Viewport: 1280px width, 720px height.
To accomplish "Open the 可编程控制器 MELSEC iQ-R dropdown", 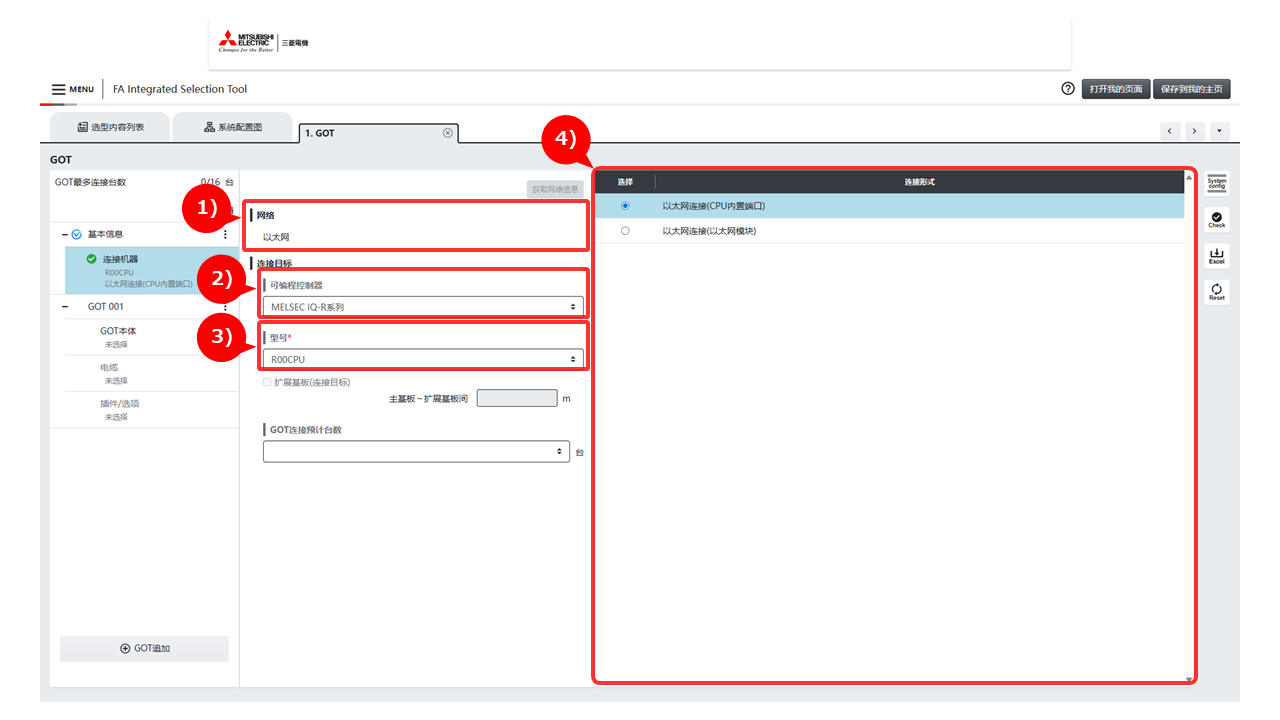I will [x=423, y=307].
